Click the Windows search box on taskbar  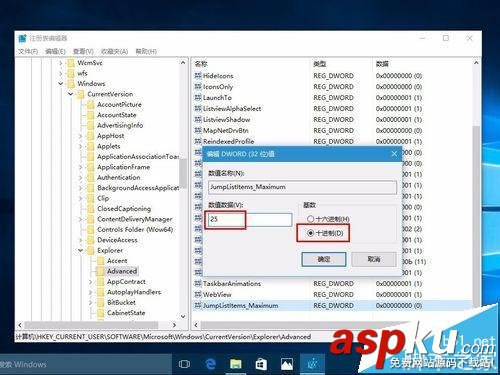point(85,364)
